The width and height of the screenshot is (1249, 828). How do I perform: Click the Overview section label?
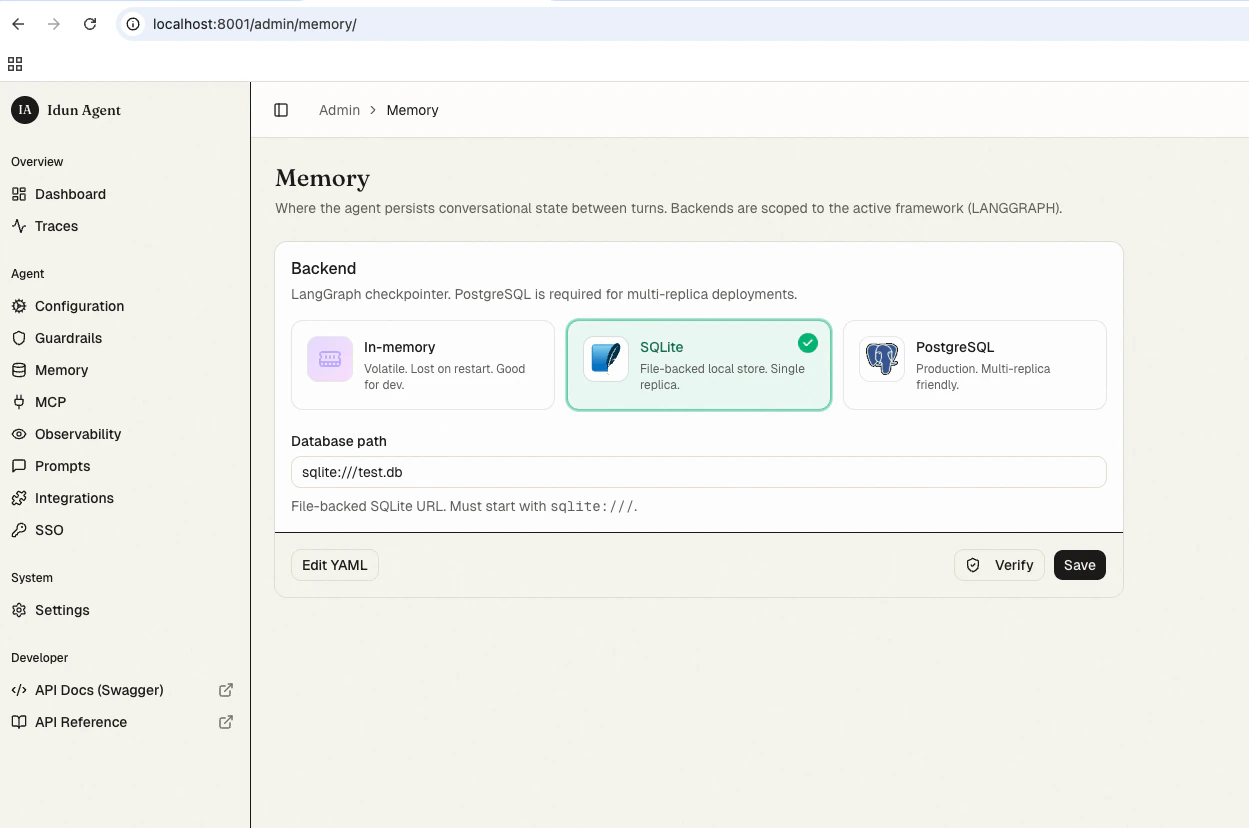[37, 162]
